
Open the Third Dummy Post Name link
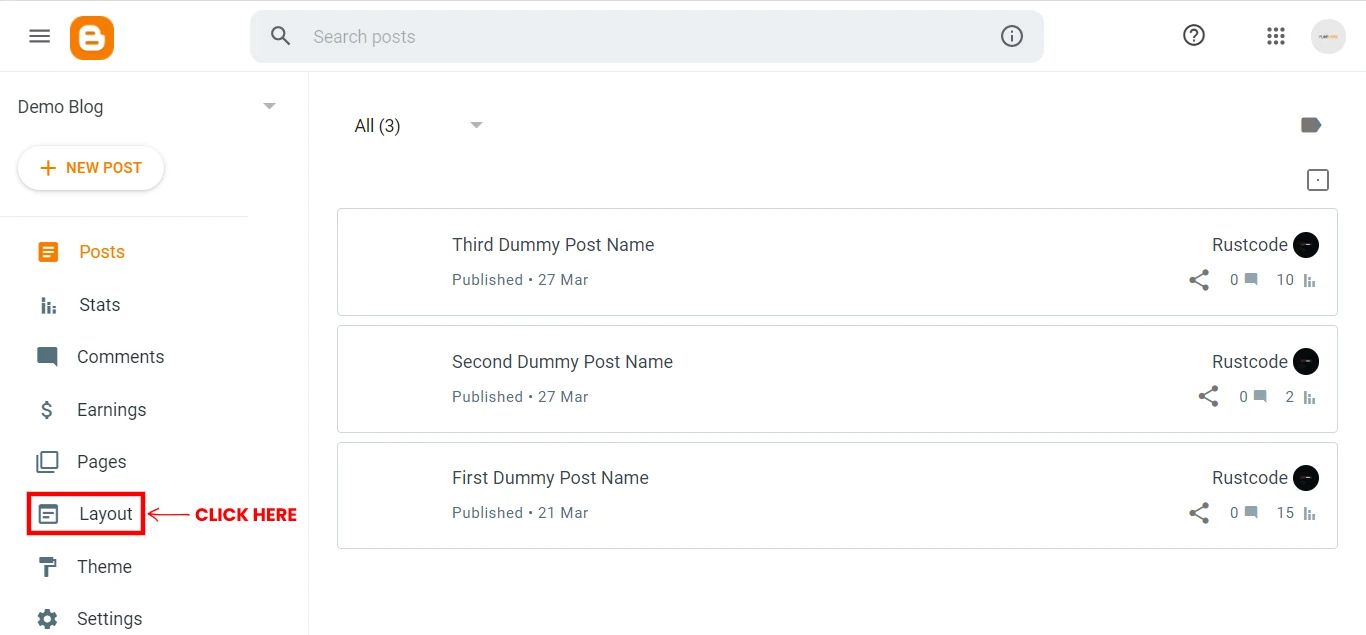pos(553,244)
